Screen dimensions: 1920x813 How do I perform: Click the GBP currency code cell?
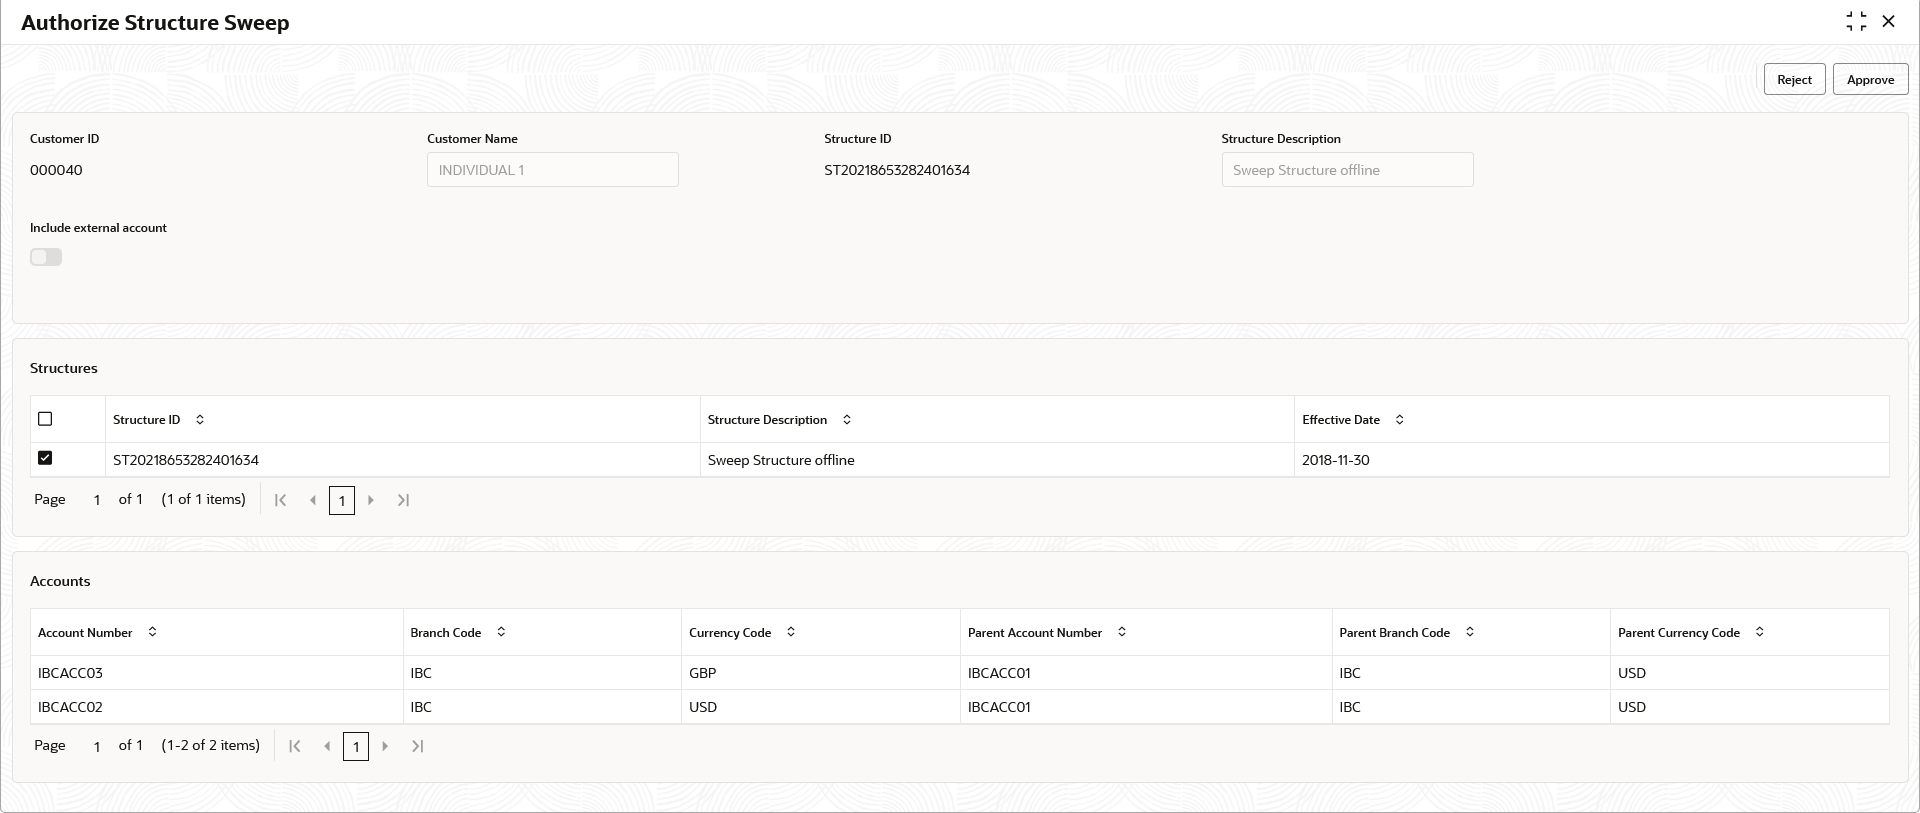[x=821, y=673]
